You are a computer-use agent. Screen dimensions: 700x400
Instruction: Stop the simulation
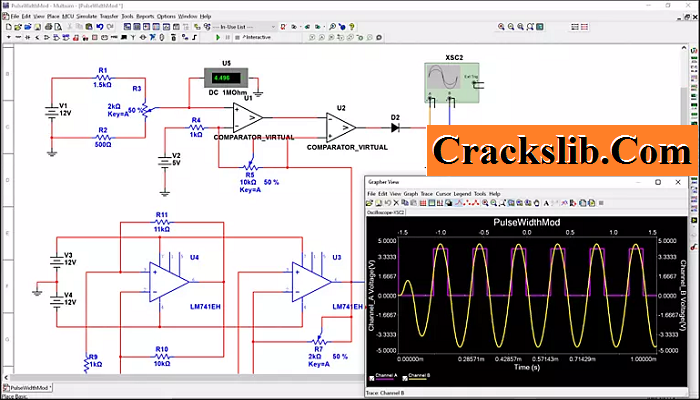point(237,38)
